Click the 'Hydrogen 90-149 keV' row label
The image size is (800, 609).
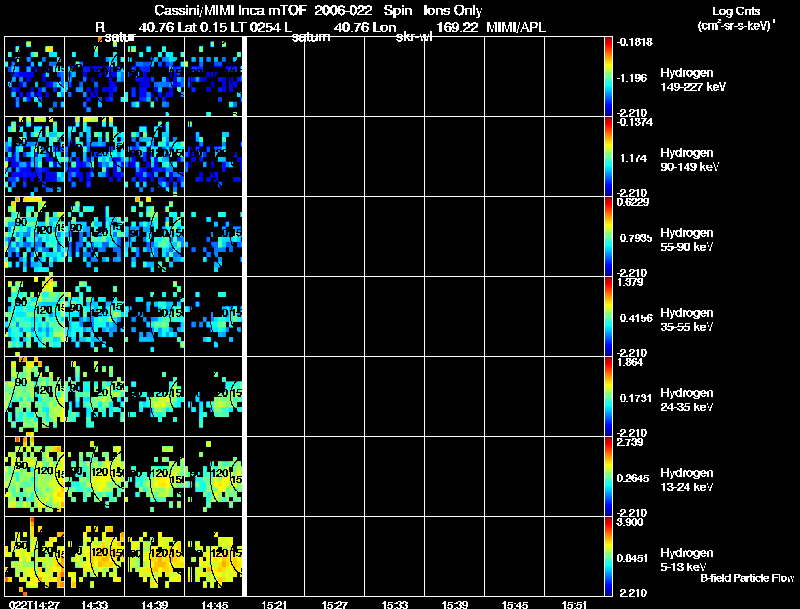689,160
